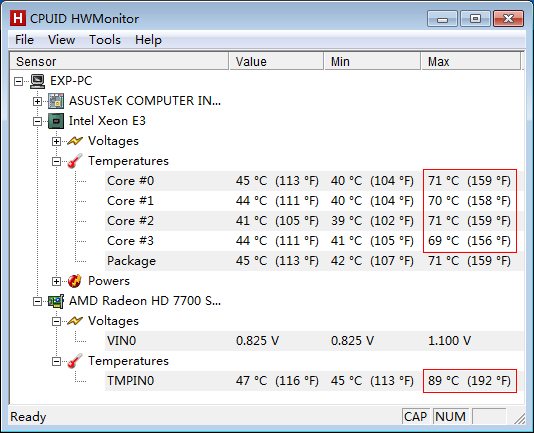This screenshot has height=433, width=534.
Task: Select the Core #0 row label
Action: 130,181
